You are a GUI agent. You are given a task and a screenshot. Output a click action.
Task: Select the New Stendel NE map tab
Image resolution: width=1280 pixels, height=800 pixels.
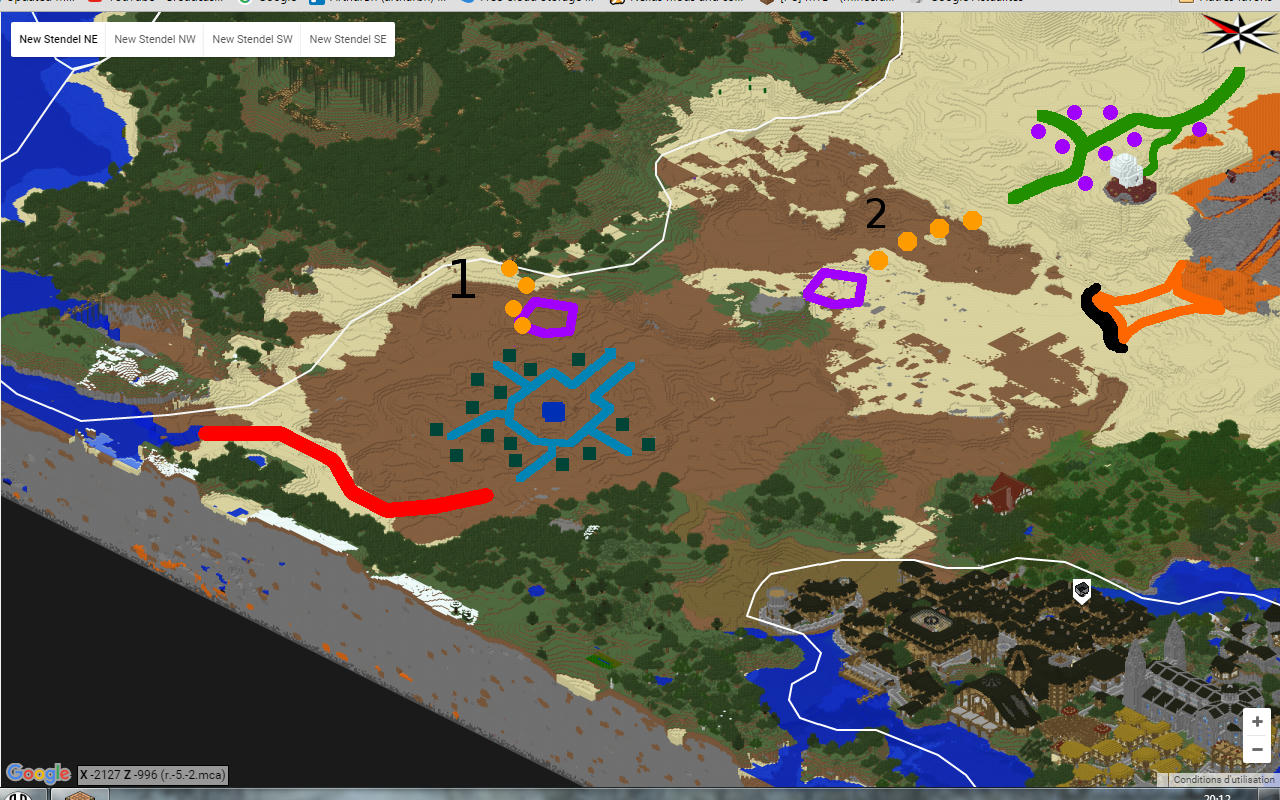click(59, 40)
